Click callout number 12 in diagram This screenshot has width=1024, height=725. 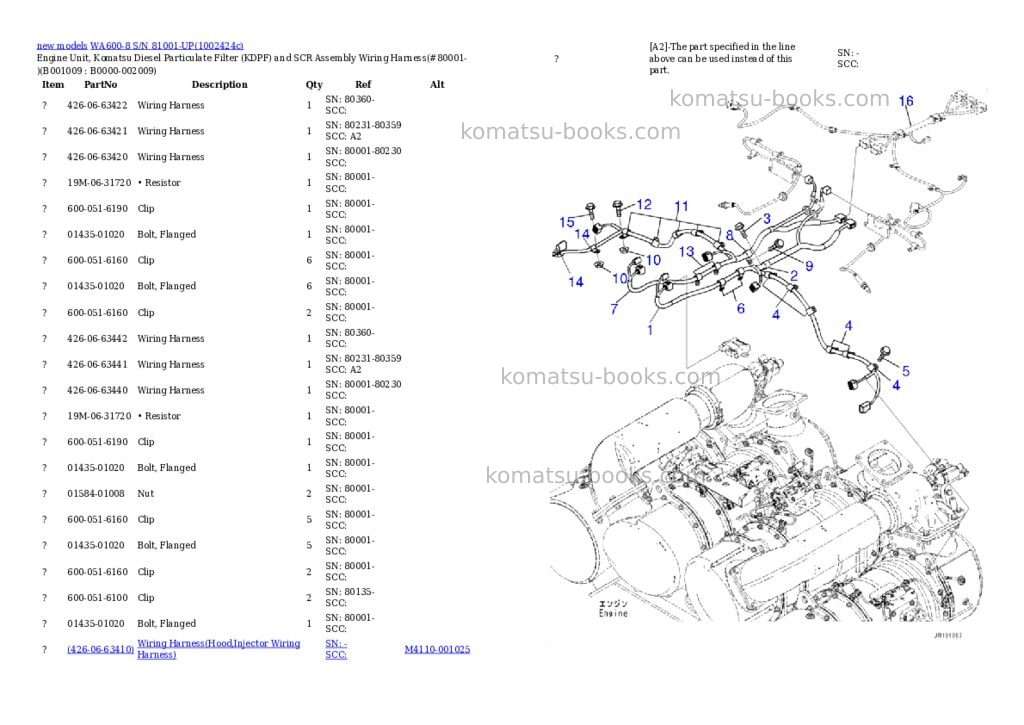pos(644,204)
